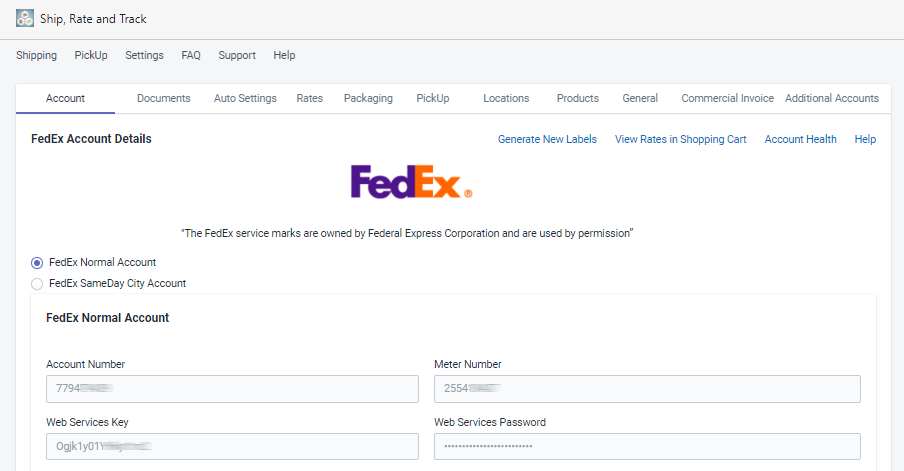Switch to the Account tab
This screenshot has height=471, width=904.
pyautogui.click(x=65, y=99)
